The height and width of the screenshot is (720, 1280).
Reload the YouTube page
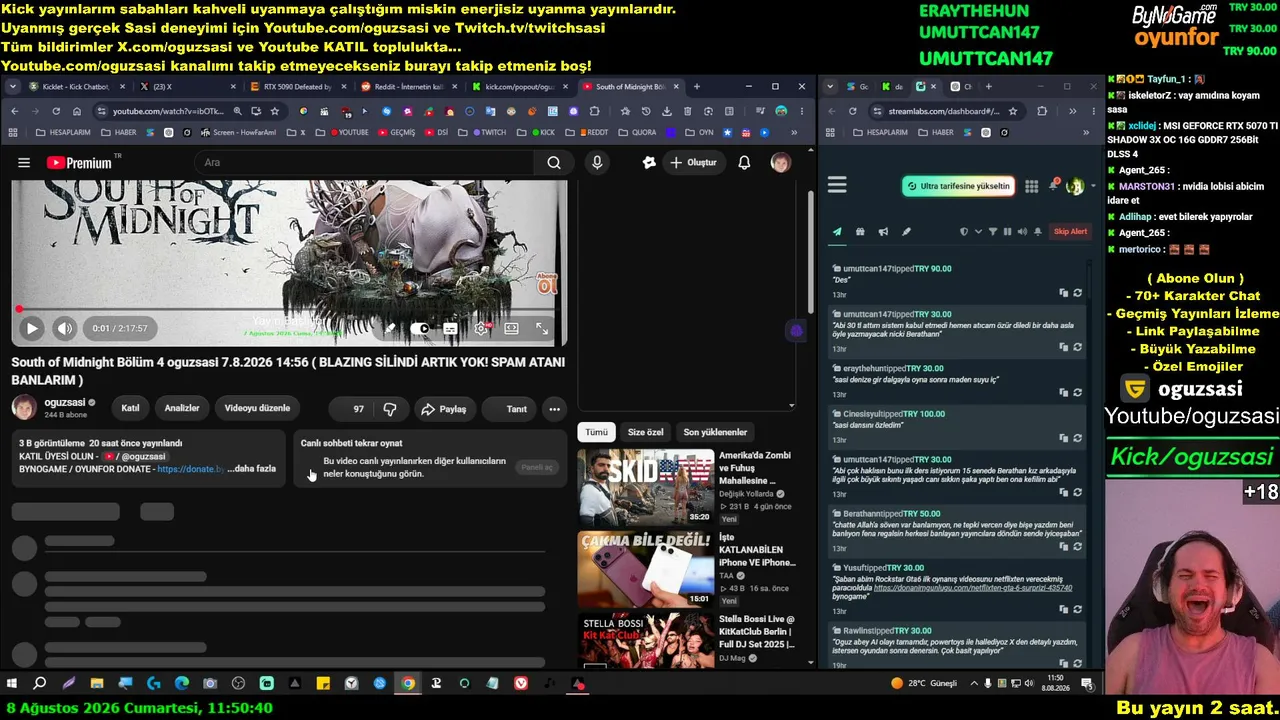(x=56, y=111)
